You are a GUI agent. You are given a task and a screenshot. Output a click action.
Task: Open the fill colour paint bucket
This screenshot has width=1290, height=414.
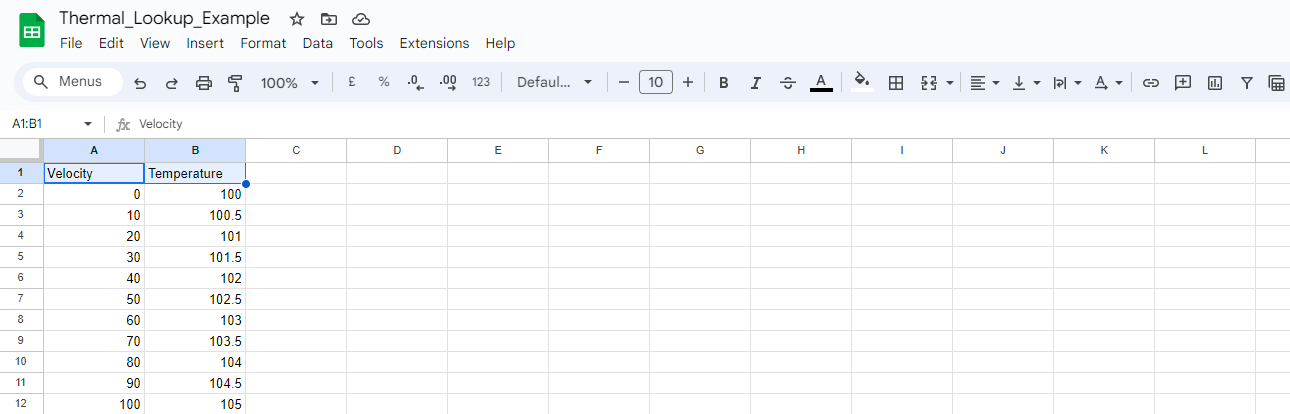pos(862,83)
